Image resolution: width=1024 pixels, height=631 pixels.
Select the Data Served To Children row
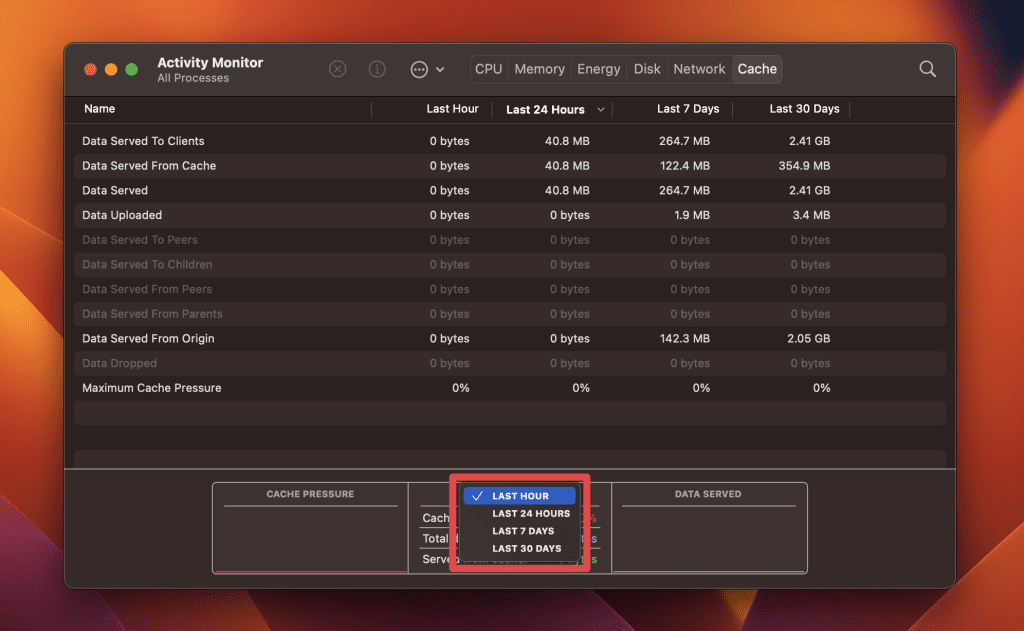pos(509,265)
